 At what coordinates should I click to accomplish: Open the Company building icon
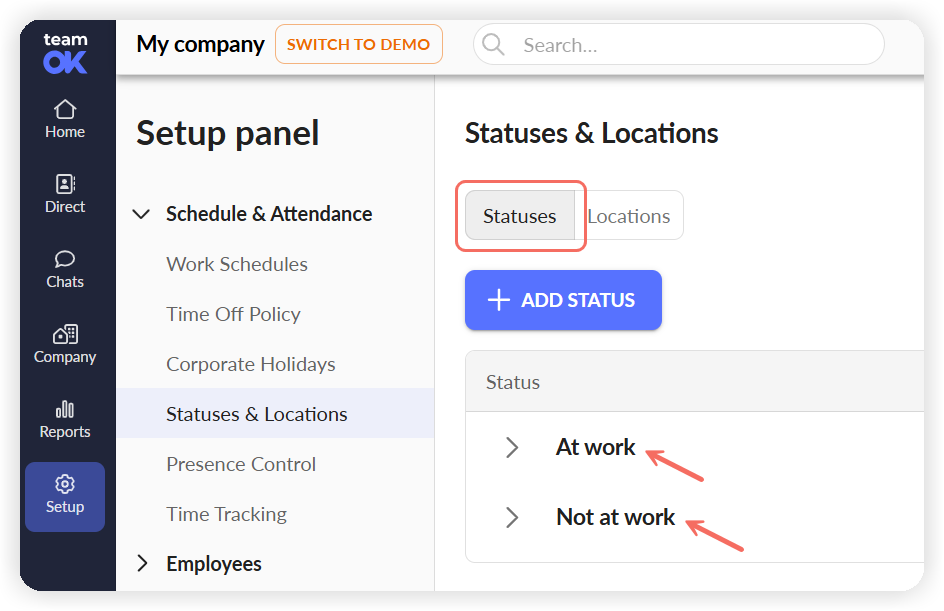tap(65, 334)
